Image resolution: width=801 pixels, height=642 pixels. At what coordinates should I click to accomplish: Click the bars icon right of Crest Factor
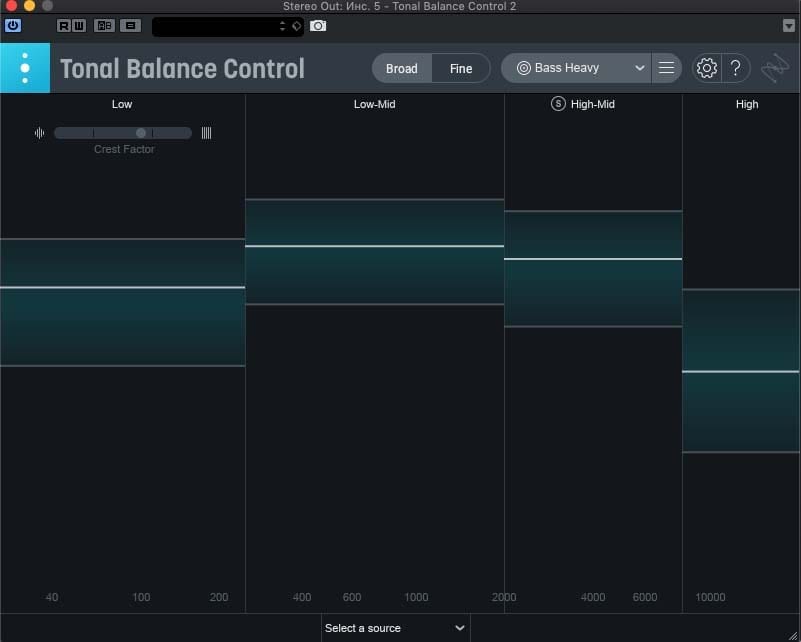pyautogui.click(x=206, y=133)
